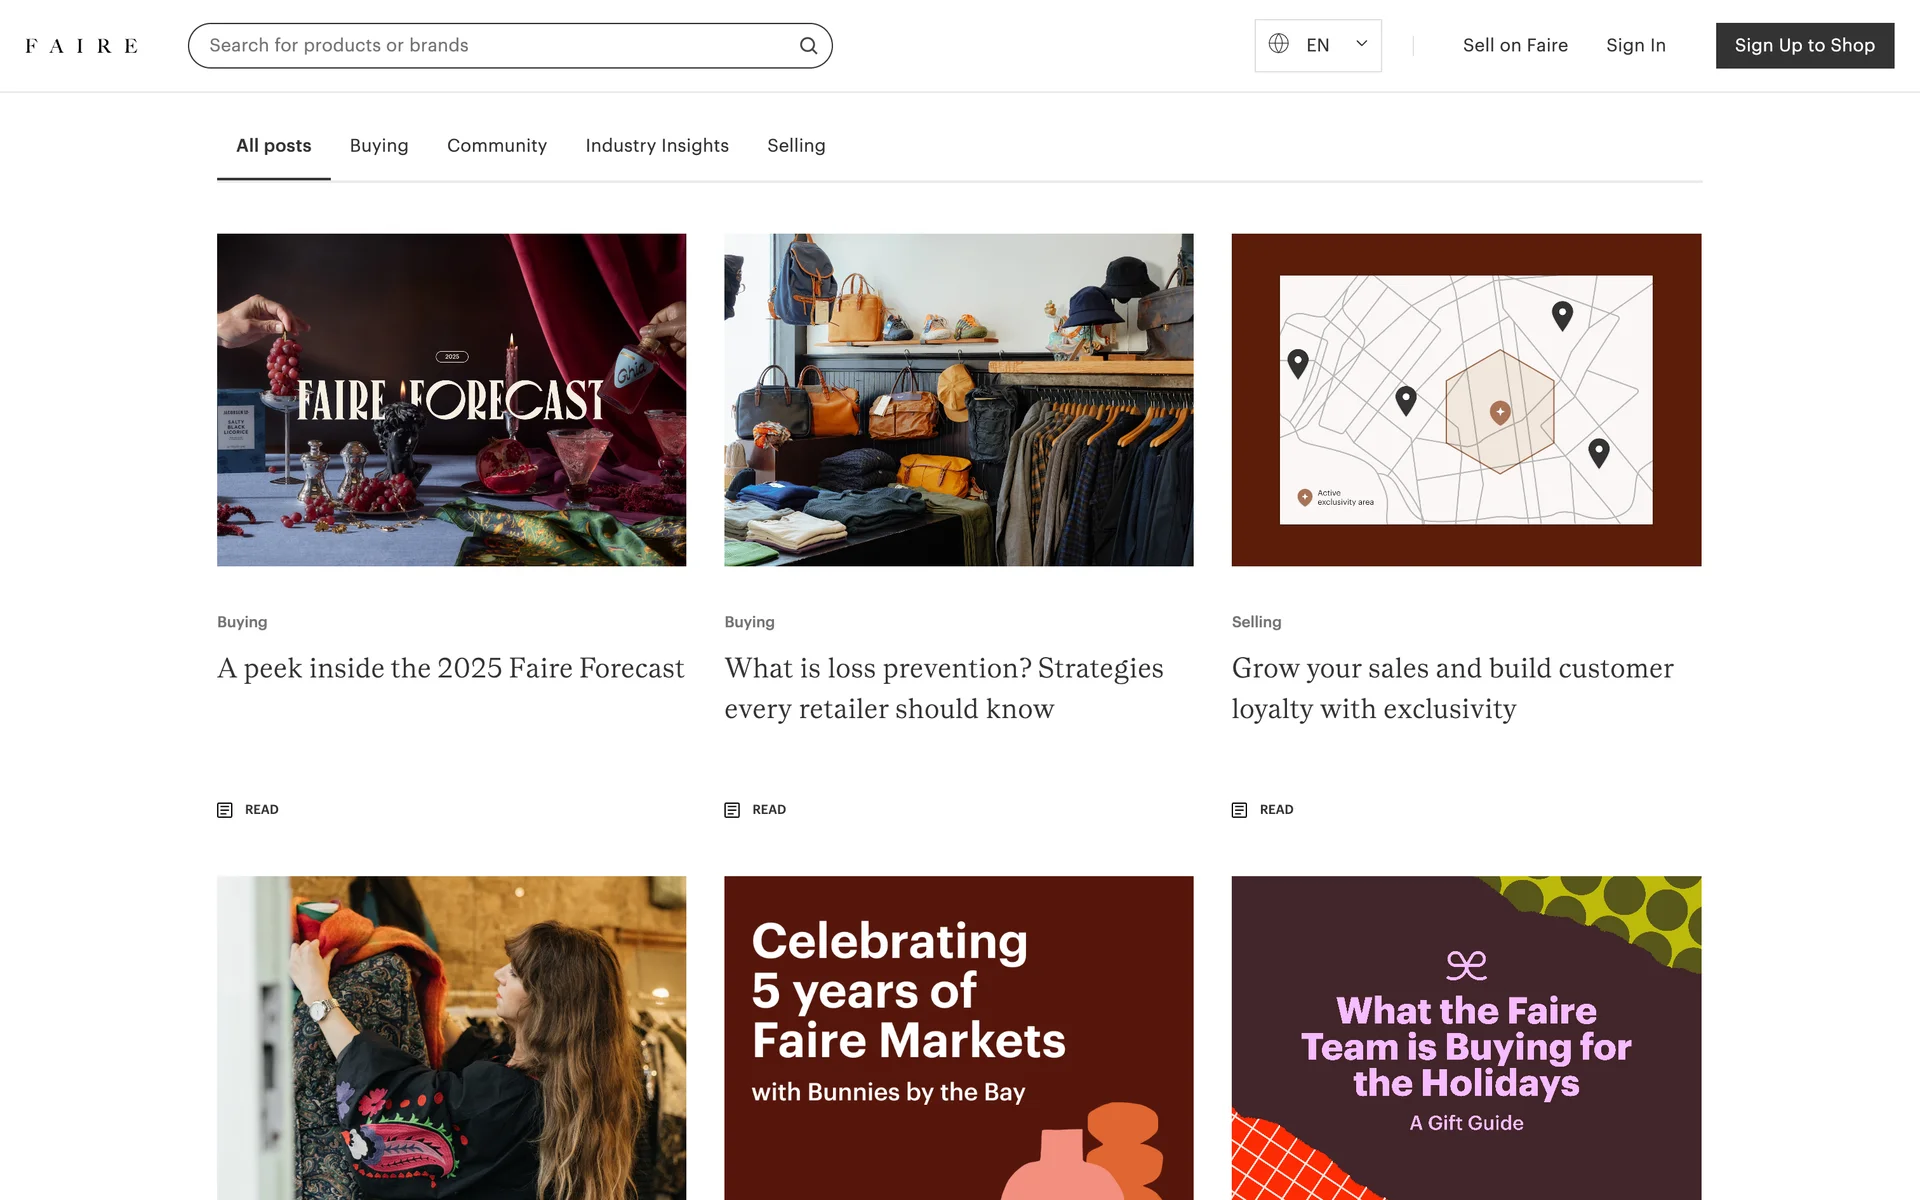The image size is (1920, 1200).
Task: Open the exclusivity map thumbnail
Action: point(1466,400)
